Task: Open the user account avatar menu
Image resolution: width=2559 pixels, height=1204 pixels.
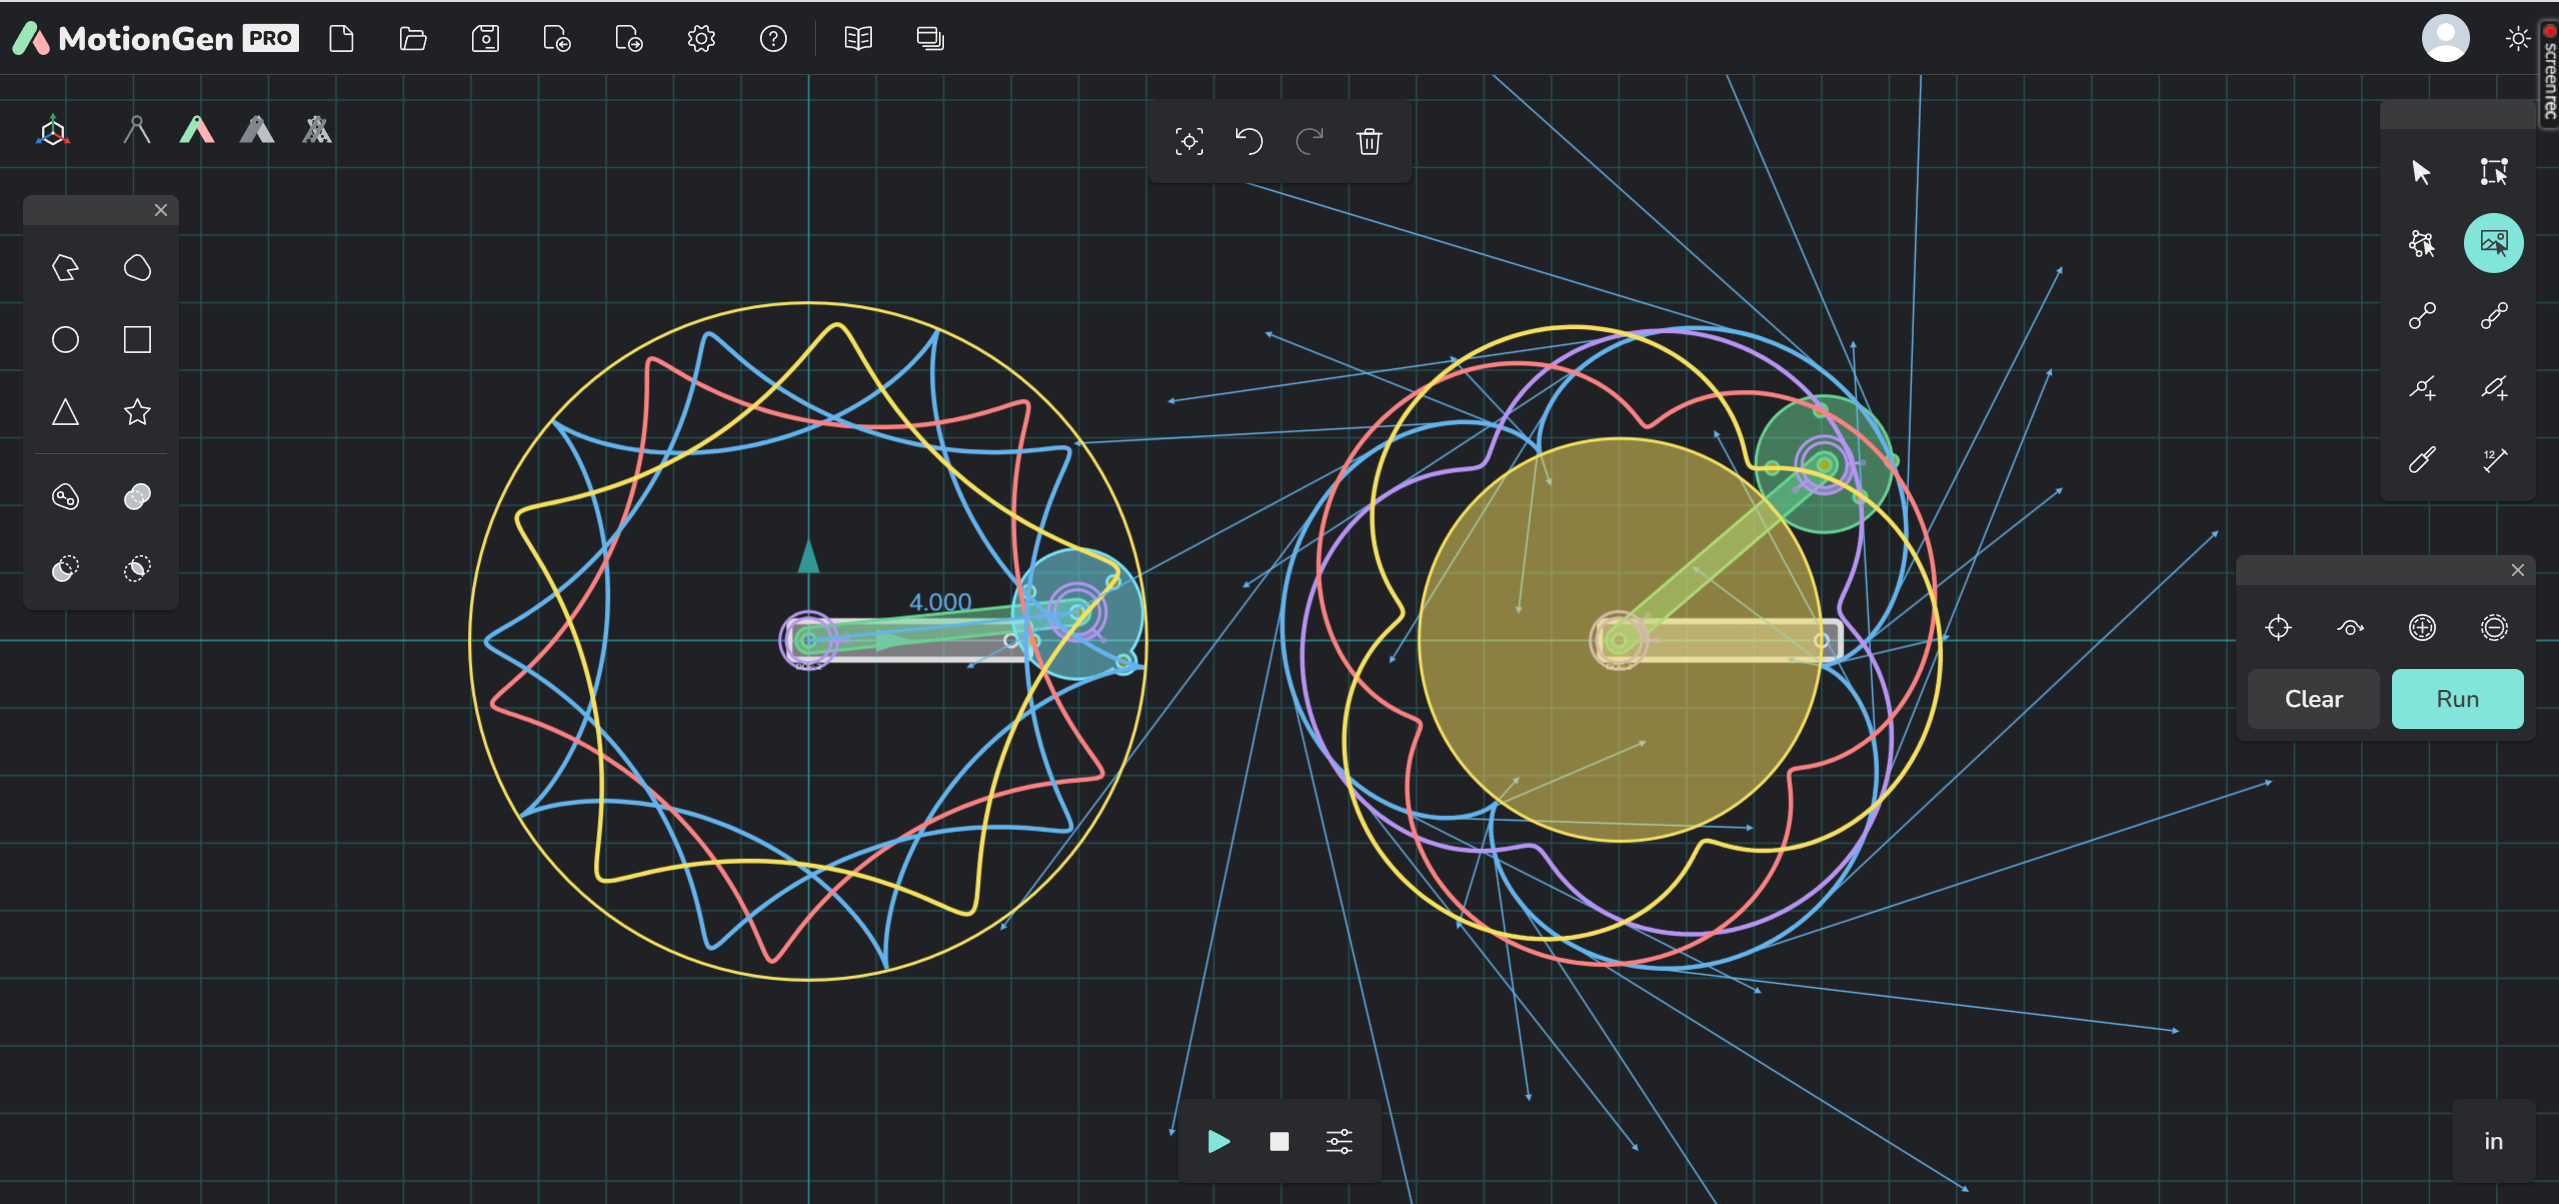Action: [2445, 39]
